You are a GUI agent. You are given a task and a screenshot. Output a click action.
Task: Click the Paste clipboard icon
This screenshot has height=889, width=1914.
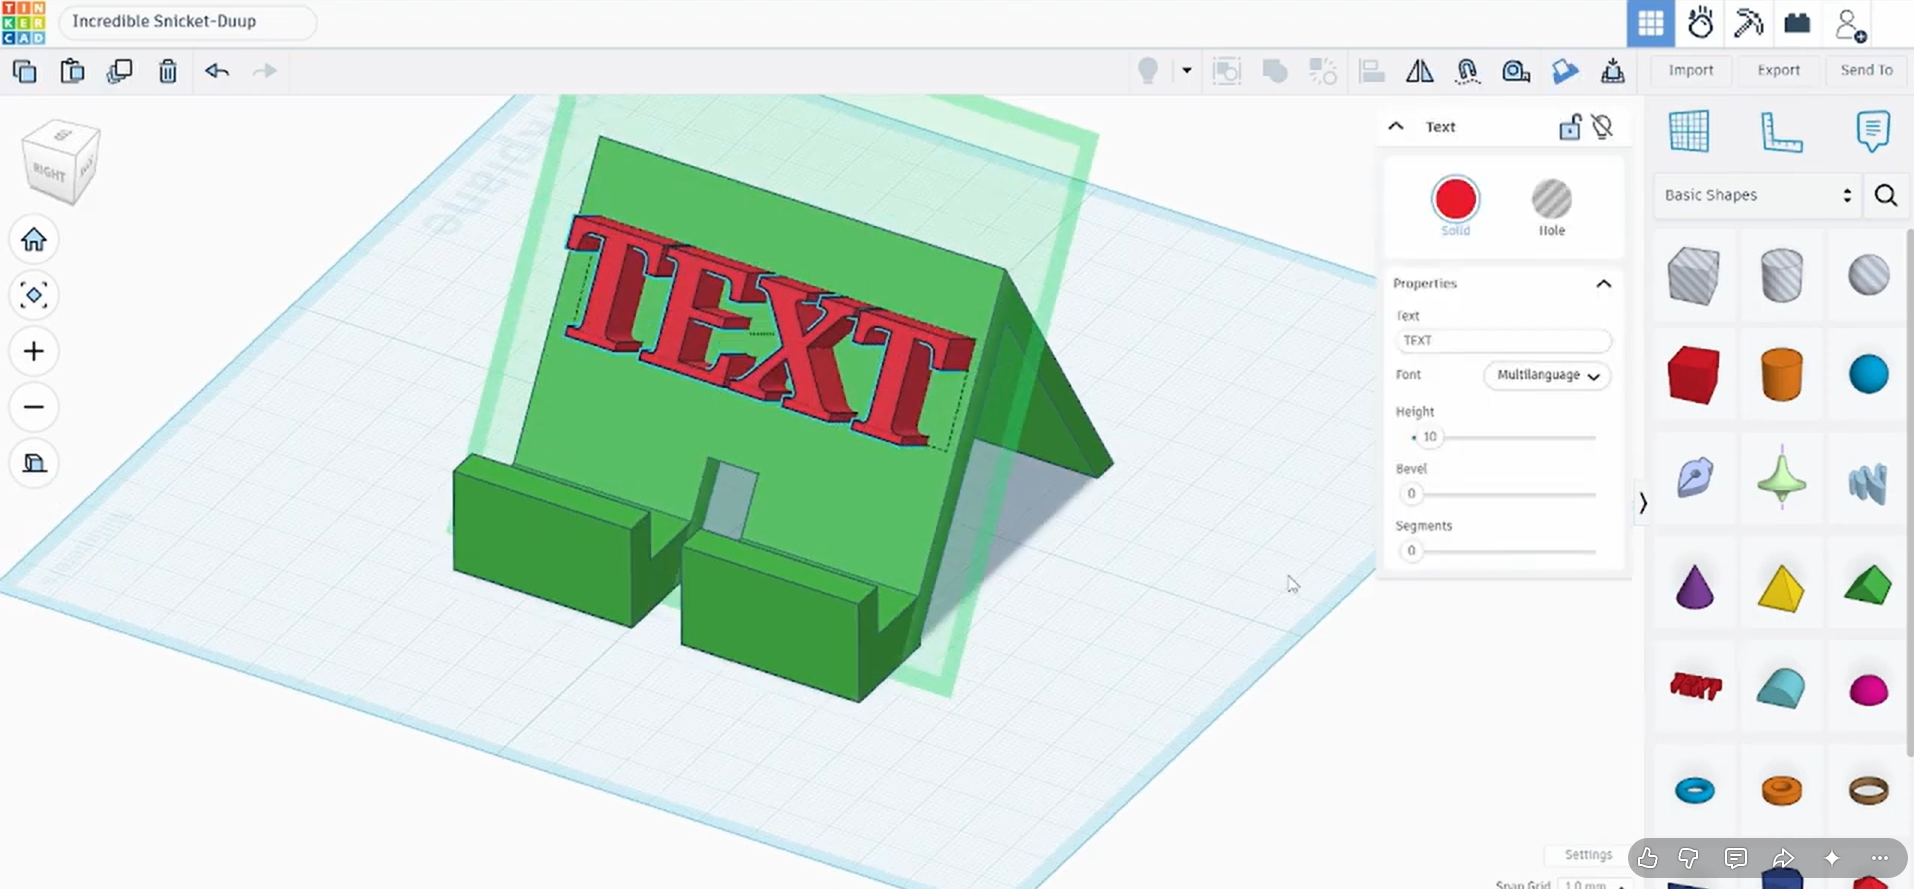point(72,71)
